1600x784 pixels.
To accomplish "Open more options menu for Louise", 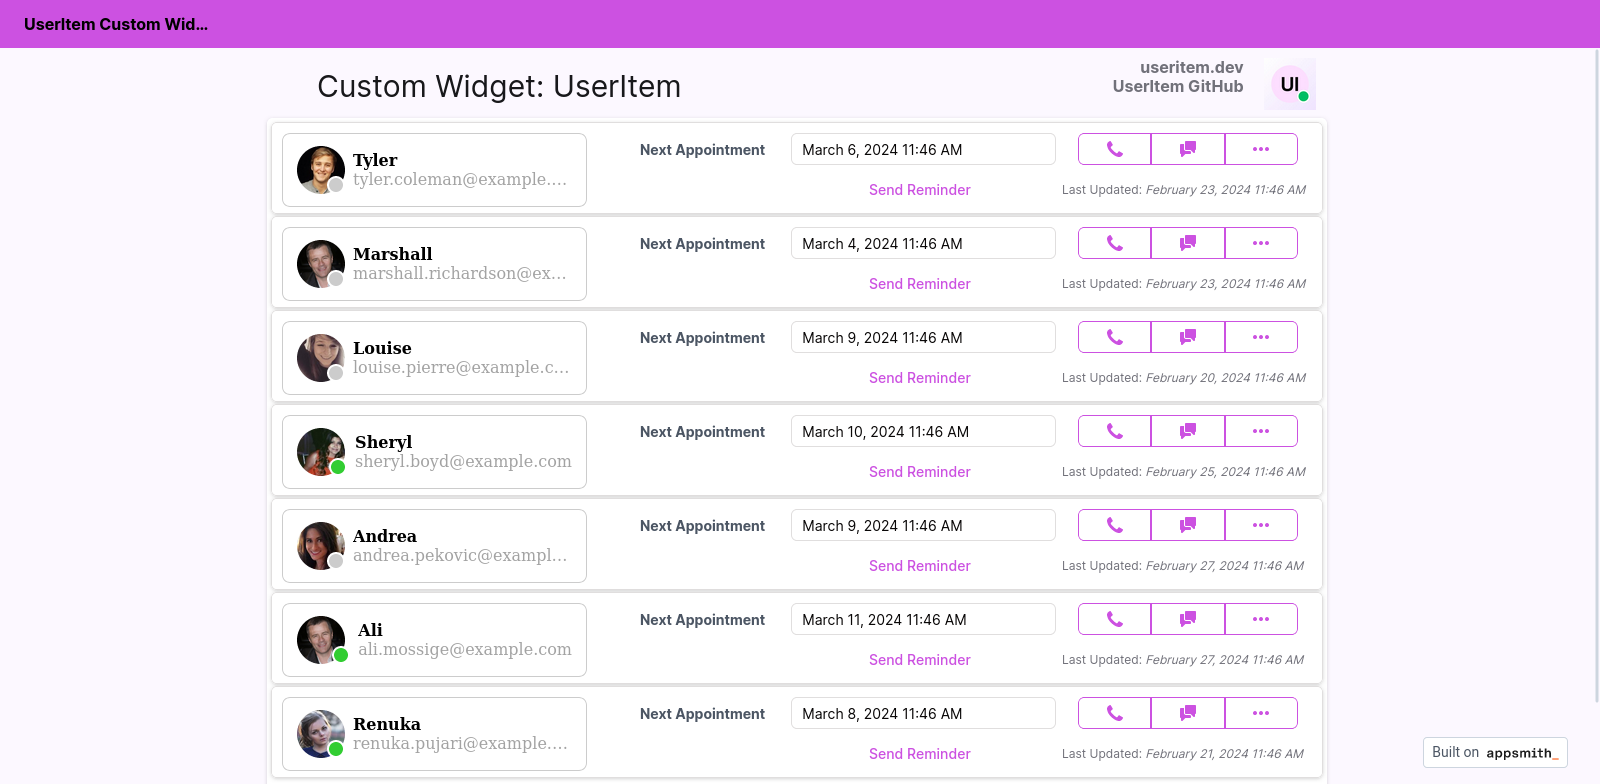I will pos(1261,337).
